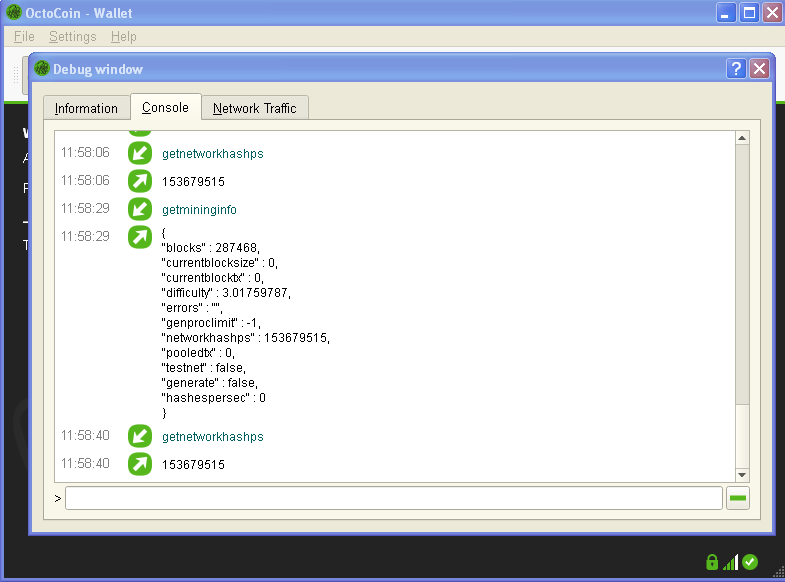Open the Help menu

click(x=124, y=37)
